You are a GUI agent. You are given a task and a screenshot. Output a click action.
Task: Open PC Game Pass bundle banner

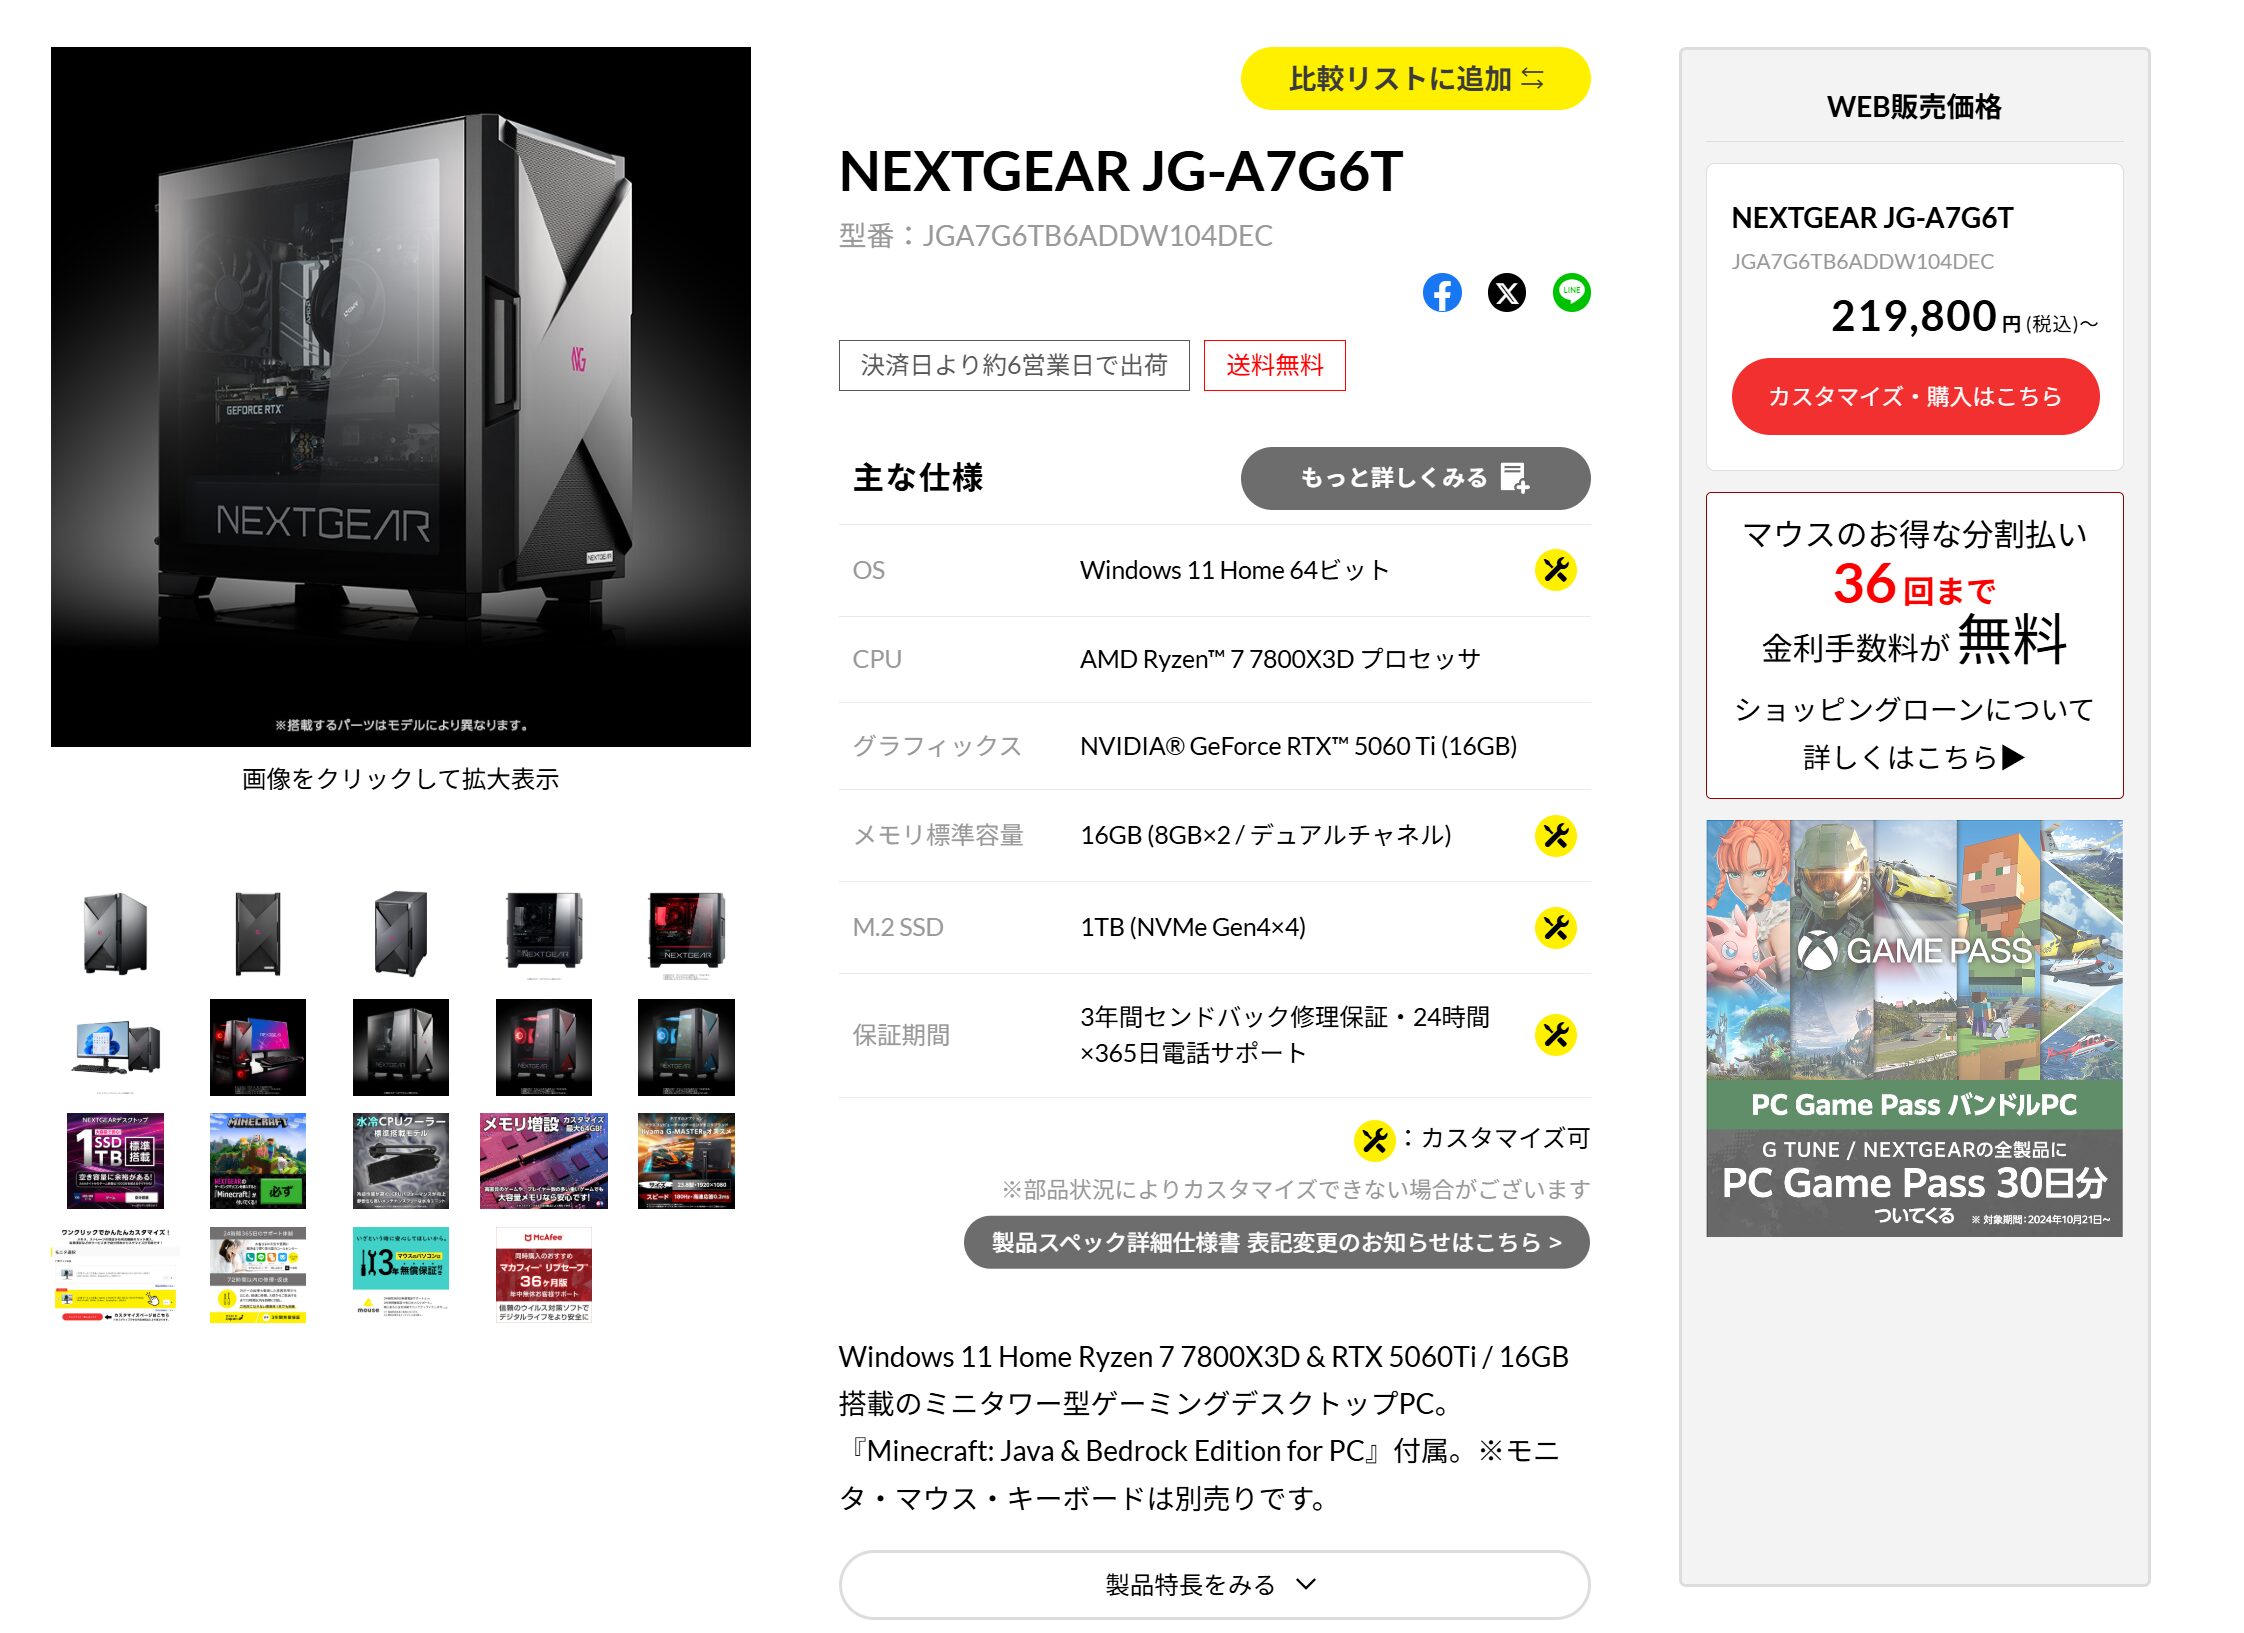point(1914,1029)
